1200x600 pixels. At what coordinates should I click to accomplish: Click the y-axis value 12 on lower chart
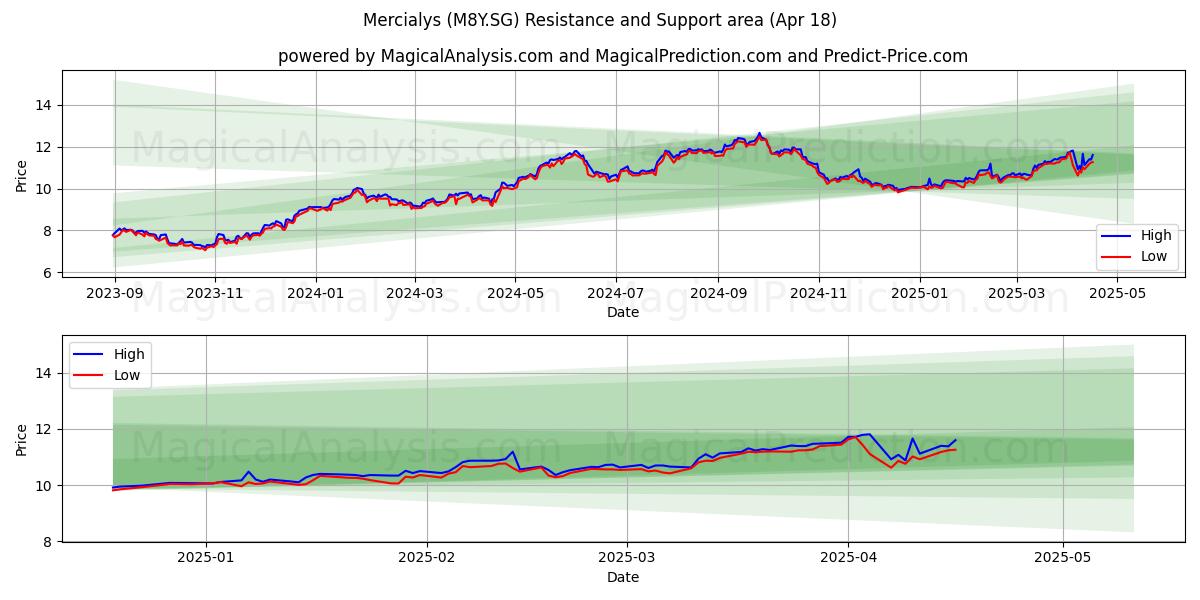coord(45,430)
